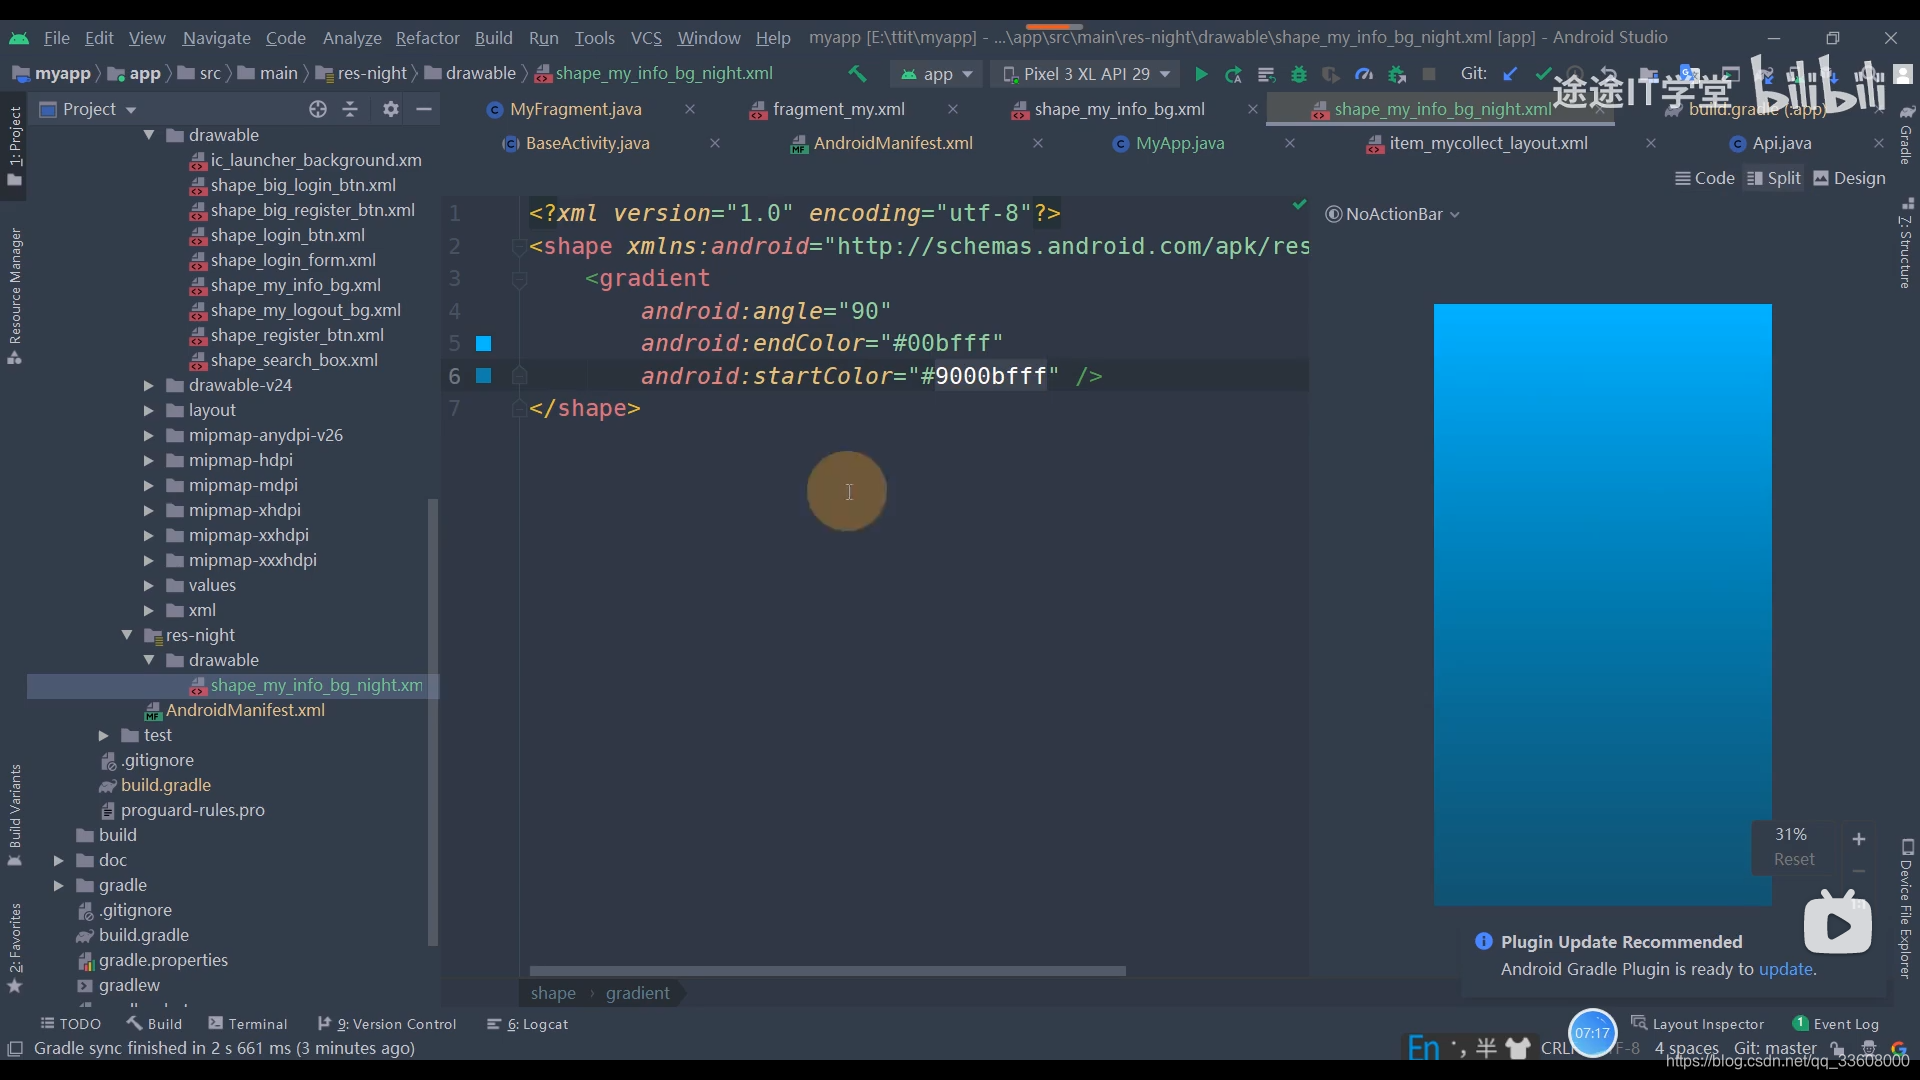Click the Git commit checkmark icon
The width and height of the screenshot is (1920, 1080).
click(1543, 74)
